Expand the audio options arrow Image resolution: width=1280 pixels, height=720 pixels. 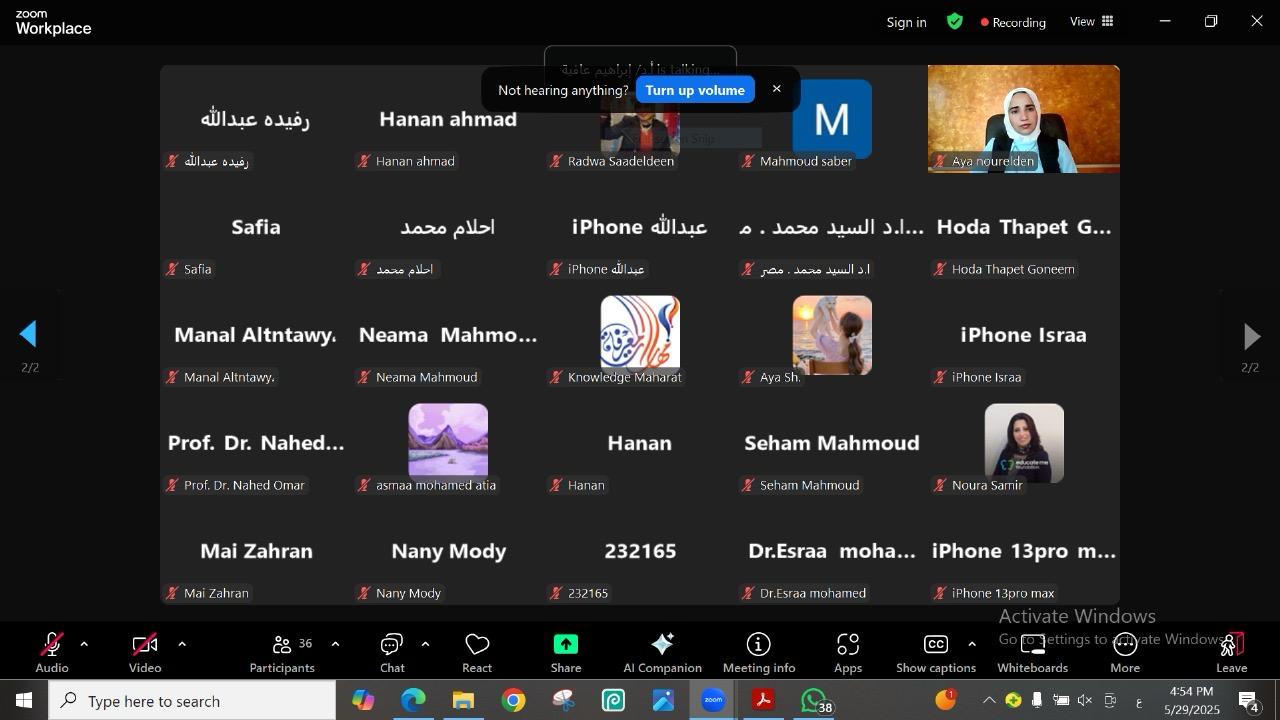point(84,644)
